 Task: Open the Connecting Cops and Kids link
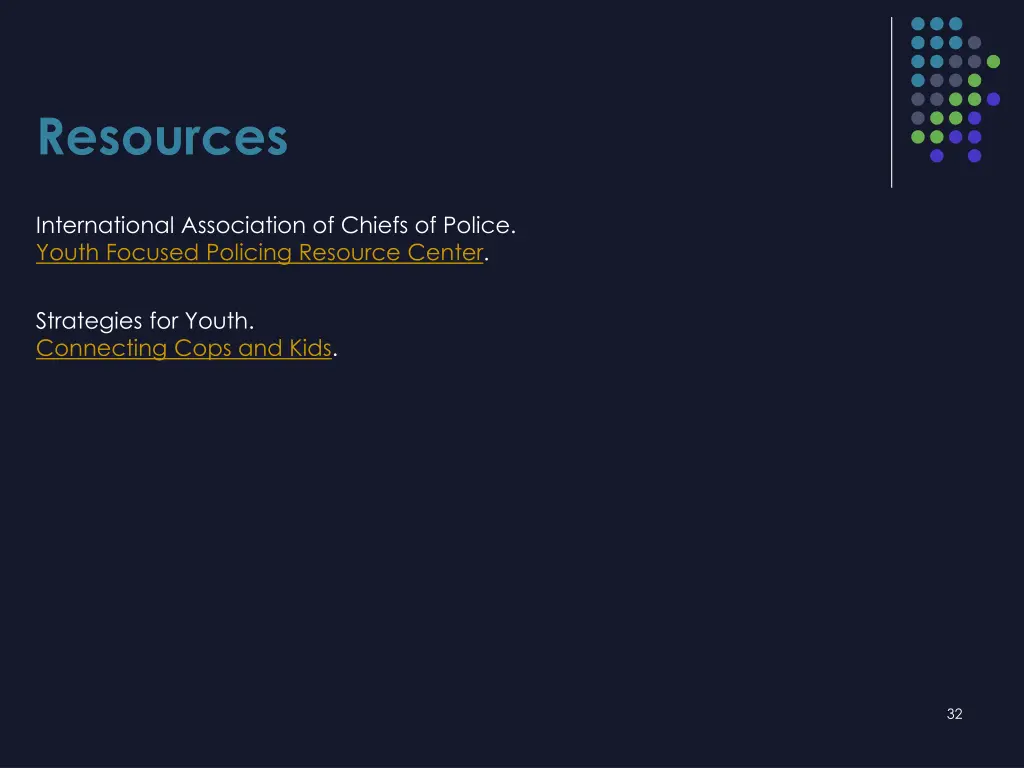[183, 349]
